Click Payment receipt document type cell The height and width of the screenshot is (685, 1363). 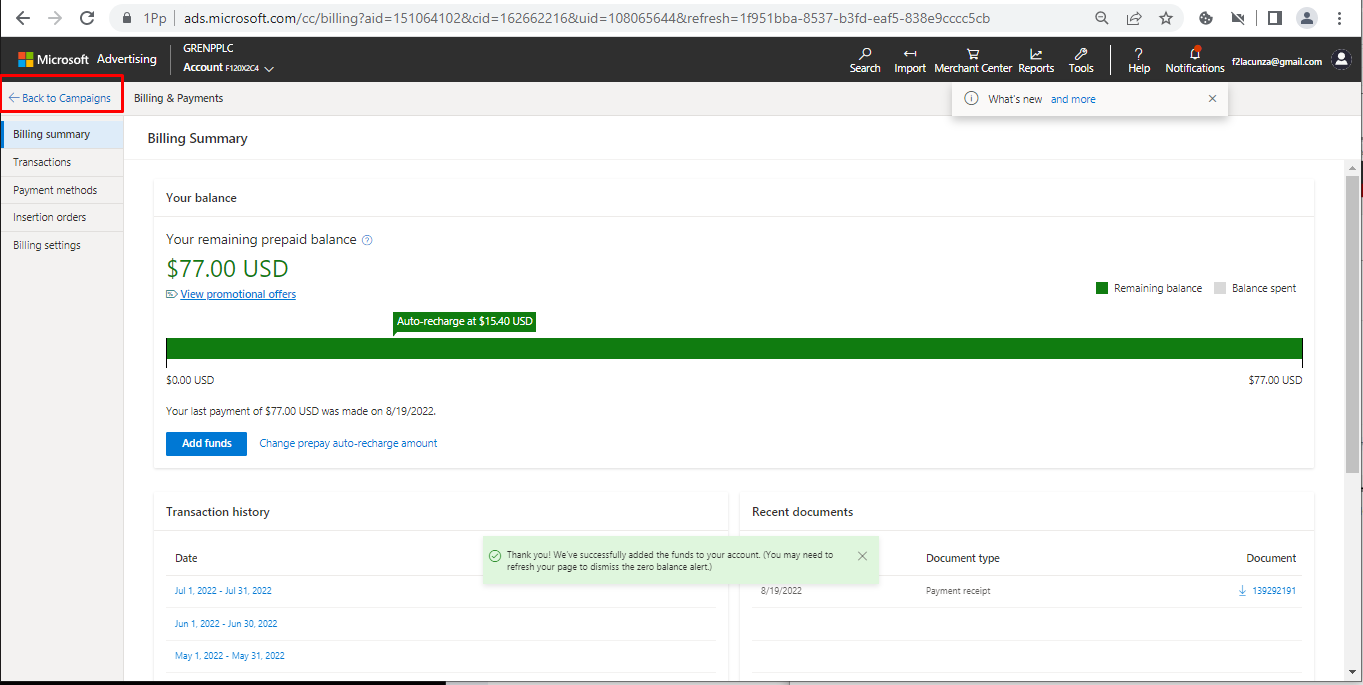click(x=958, y=591)
